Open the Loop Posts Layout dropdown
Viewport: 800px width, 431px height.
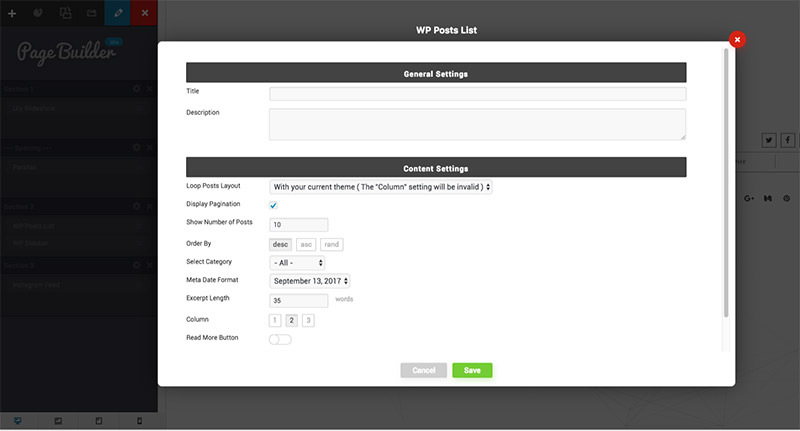pos(381,187)
